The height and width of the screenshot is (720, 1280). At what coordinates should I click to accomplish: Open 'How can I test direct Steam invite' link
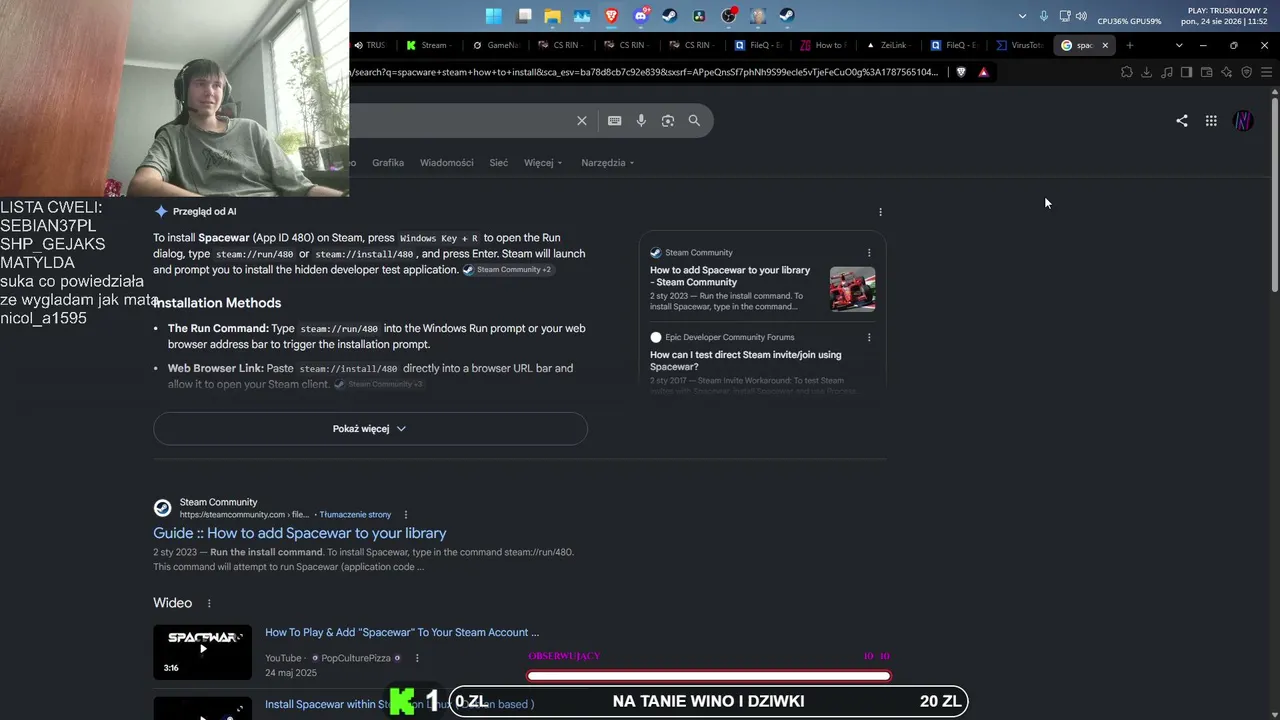[x=746, y=360]
